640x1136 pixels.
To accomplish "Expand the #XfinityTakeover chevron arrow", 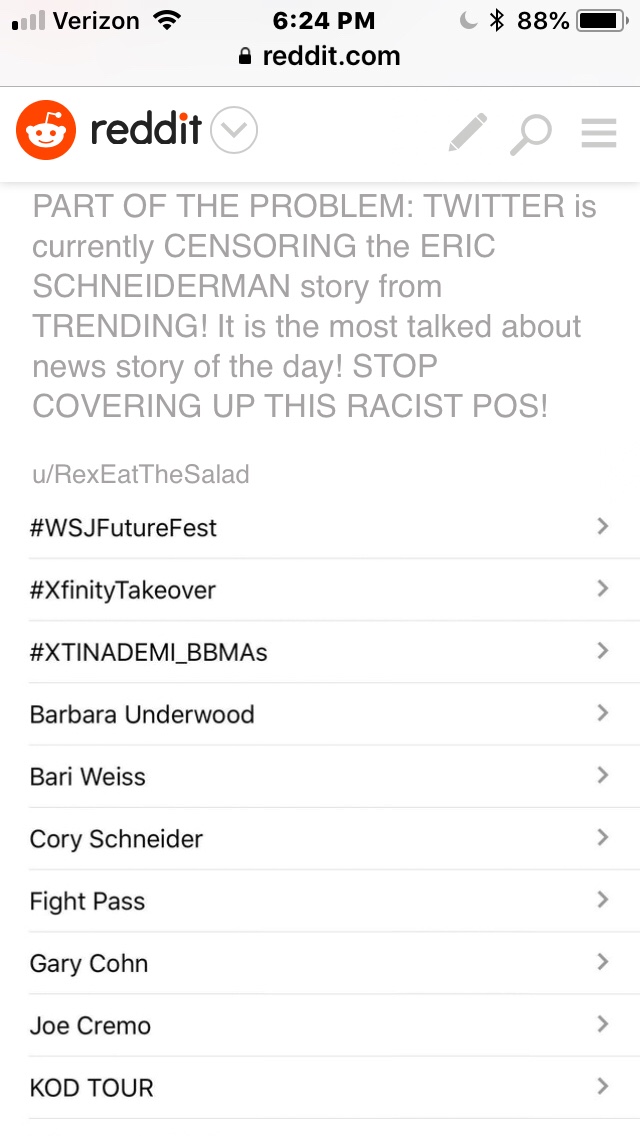I will point(602,588).
